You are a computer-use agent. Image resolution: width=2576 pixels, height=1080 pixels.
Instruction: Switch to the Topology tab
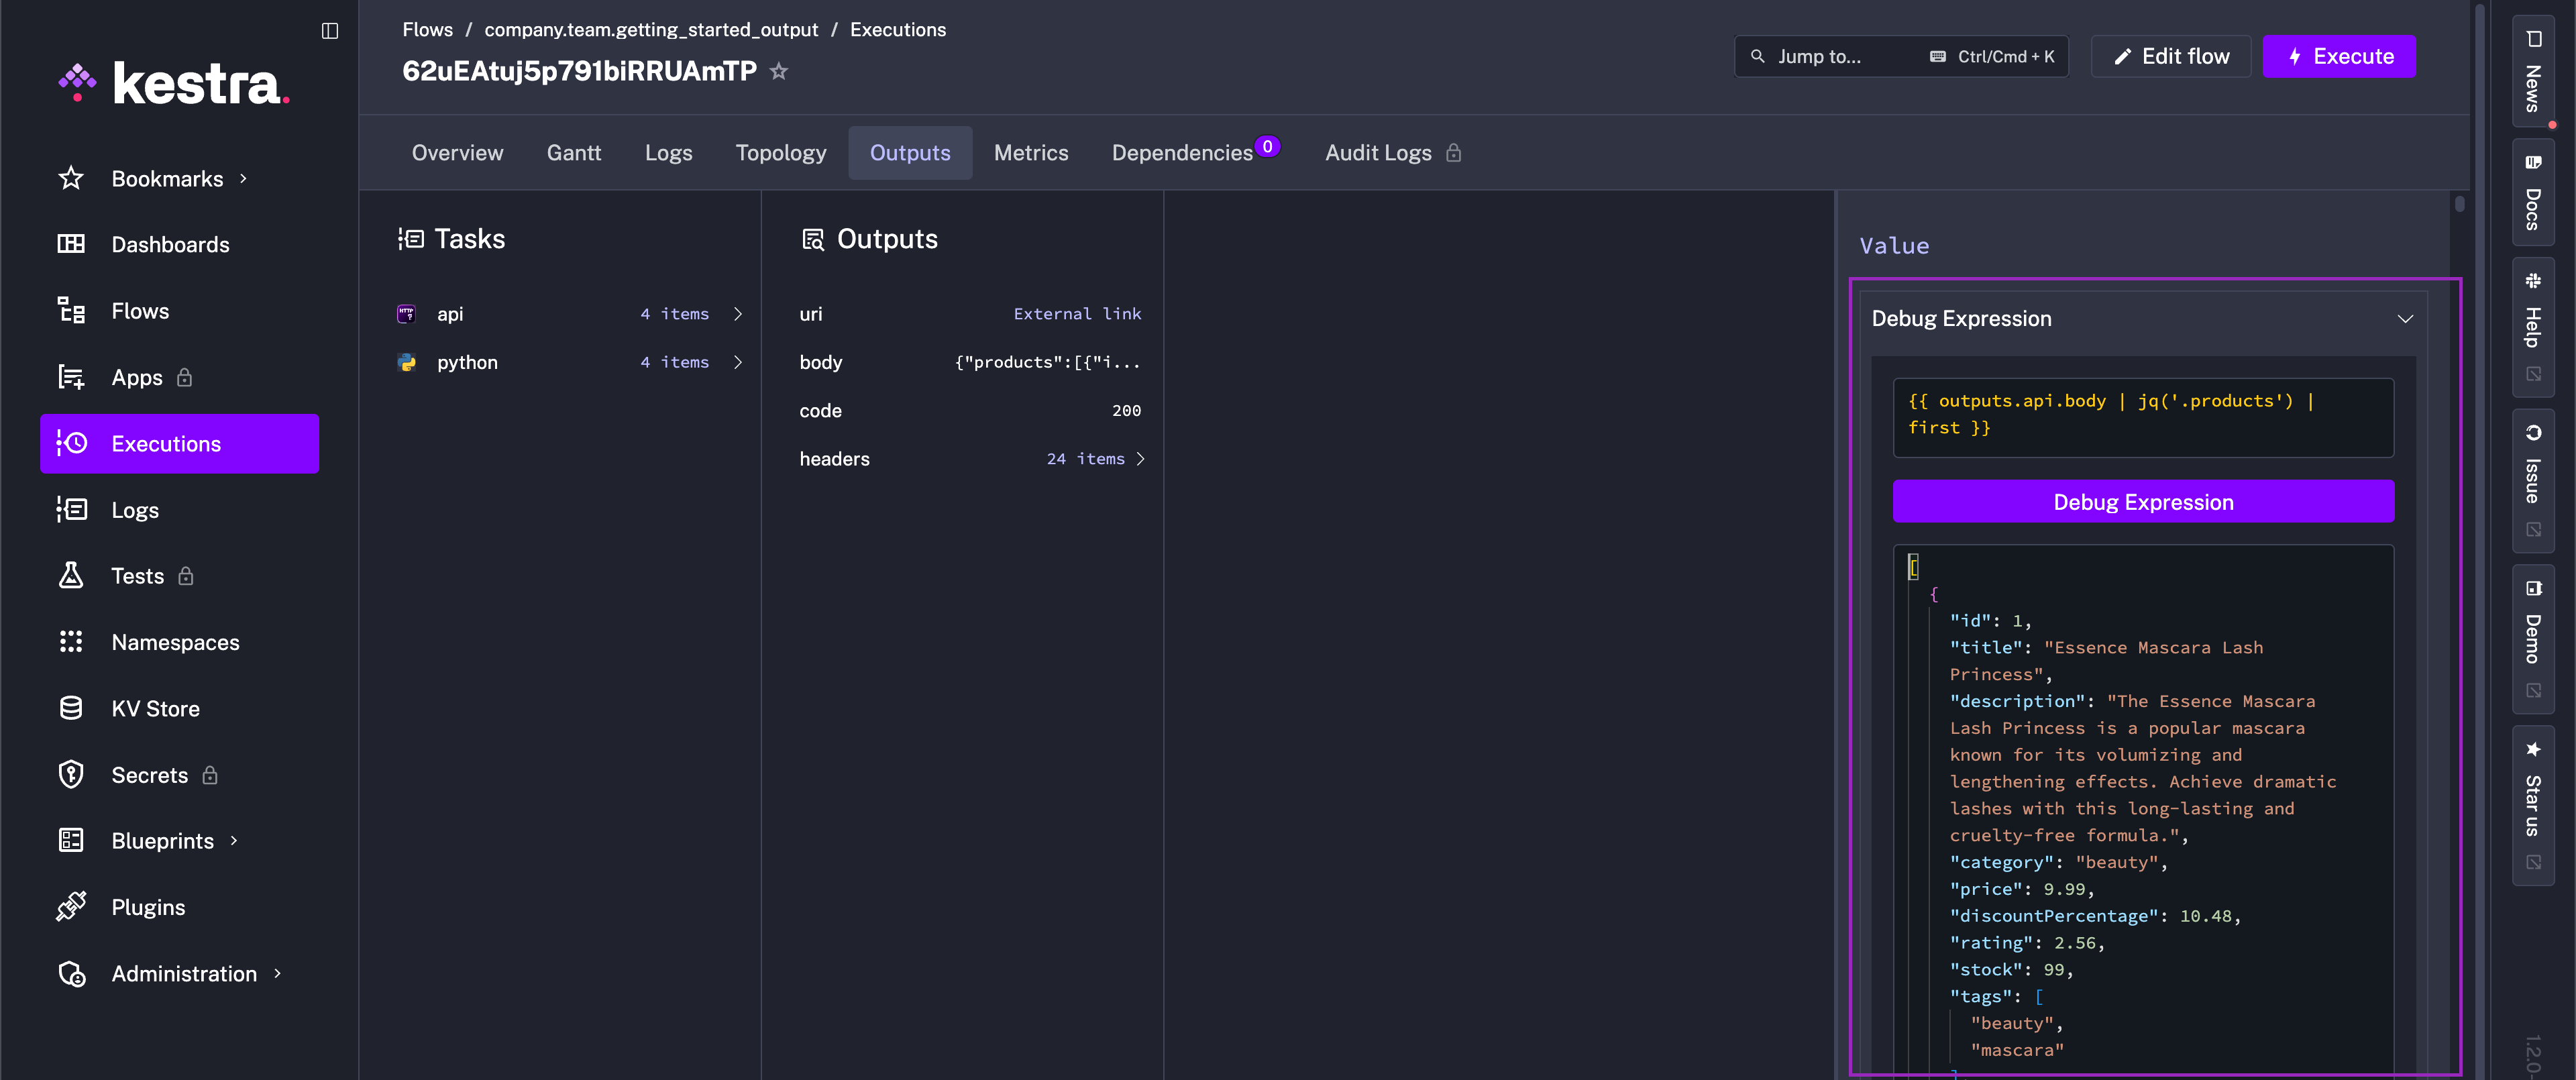tap(781, 152)
